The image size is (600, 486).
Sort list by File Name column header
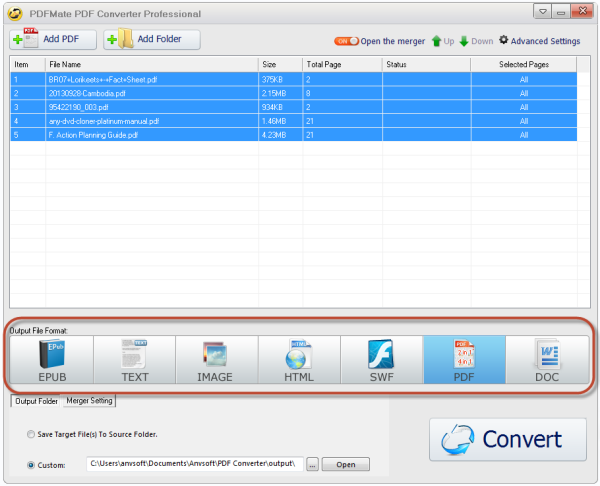pos(152,64)
